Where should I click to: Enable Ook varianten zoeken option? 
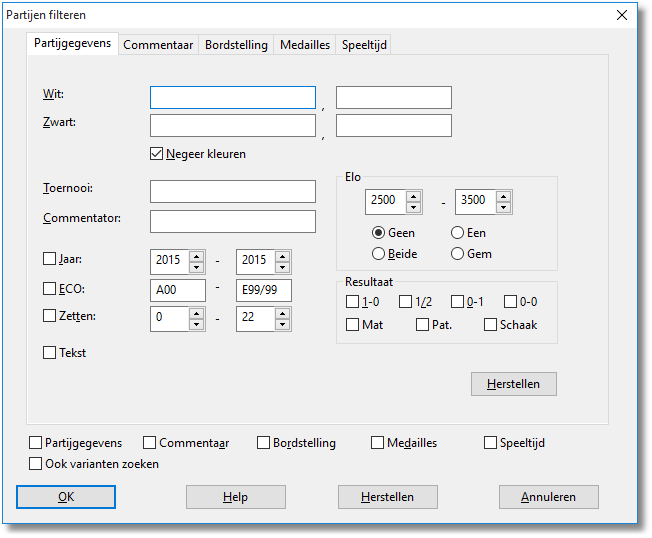[x=37, y=464]
